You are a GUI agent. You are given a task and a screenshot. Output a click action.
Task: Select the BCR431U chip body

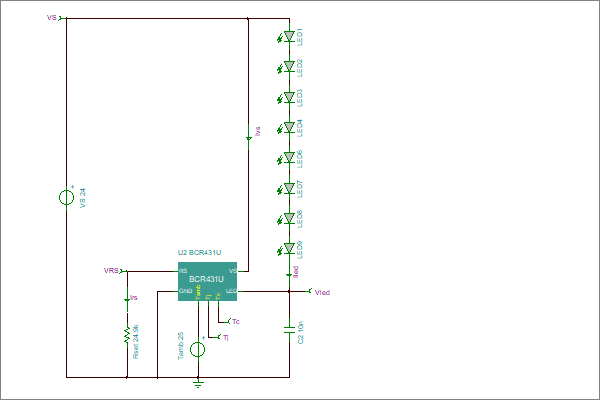207,281
